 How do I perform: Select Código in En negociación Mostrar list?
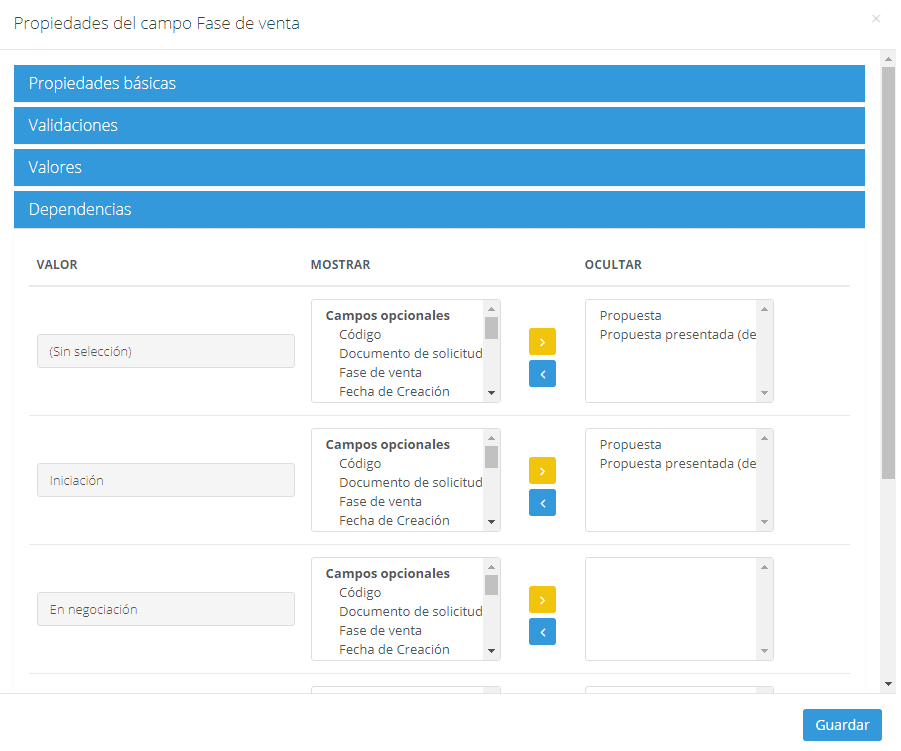360,592
